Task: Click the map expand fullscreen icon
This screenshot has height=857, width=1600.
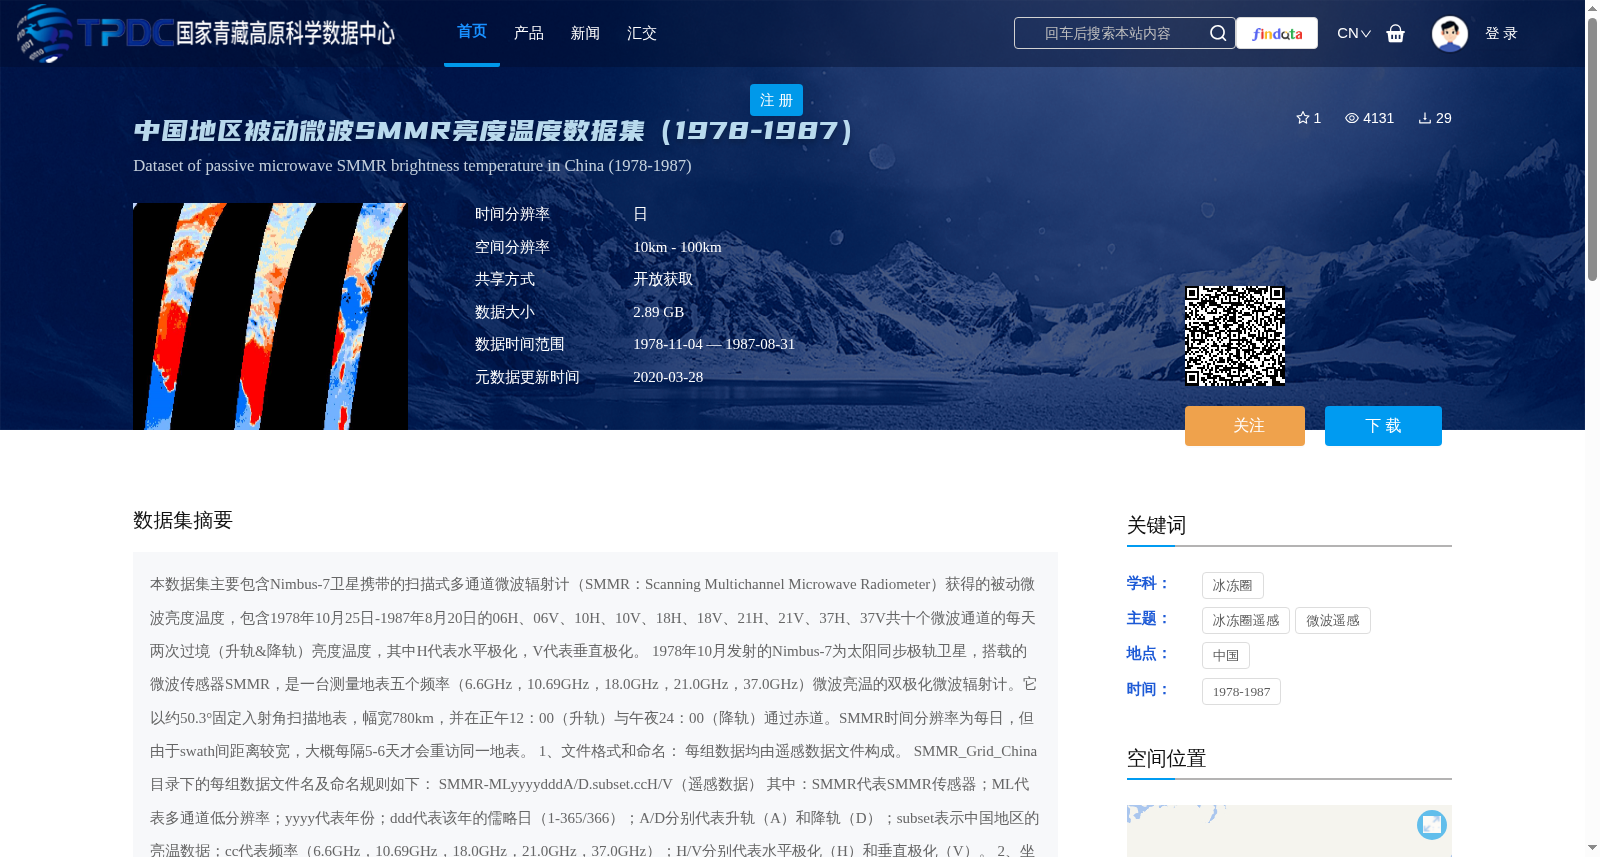Action: pos(1432,824)
